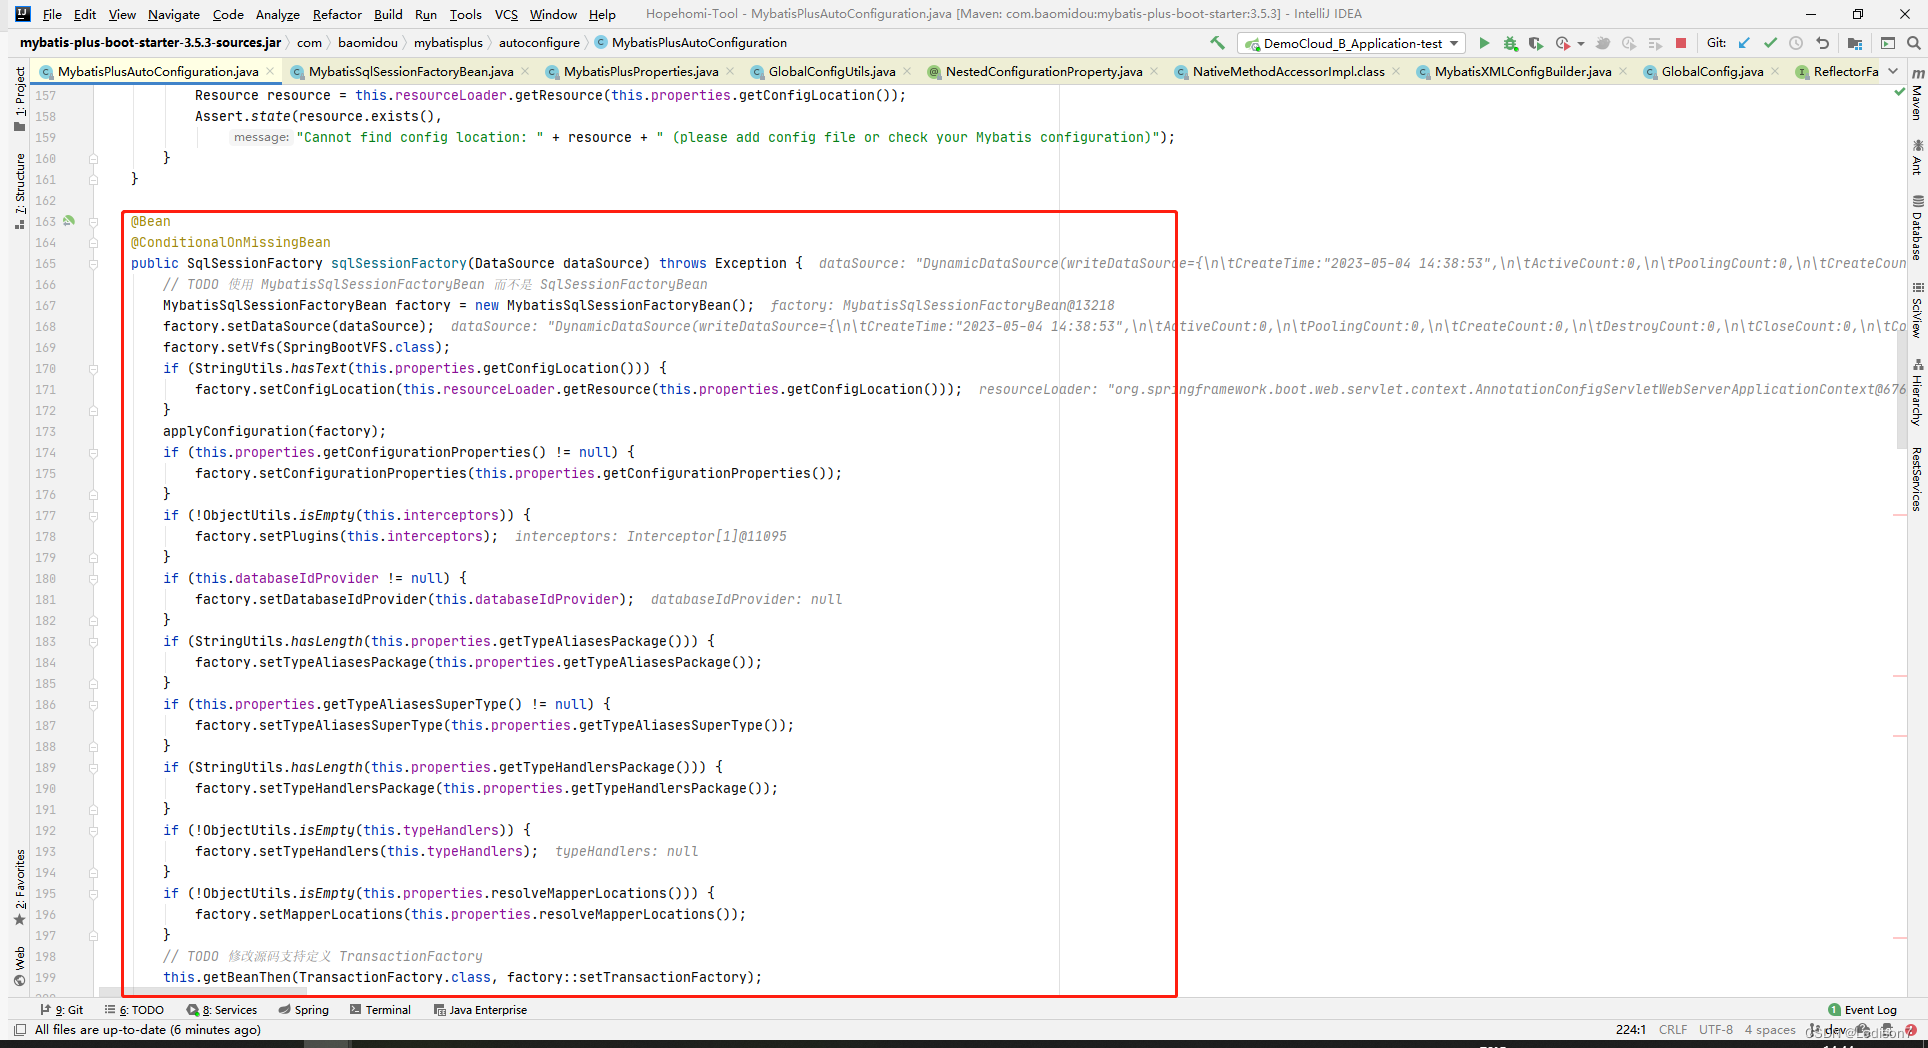Close the GlobalConfig.java tab
This screenshot has width=1928, height=1048.
1775,71
